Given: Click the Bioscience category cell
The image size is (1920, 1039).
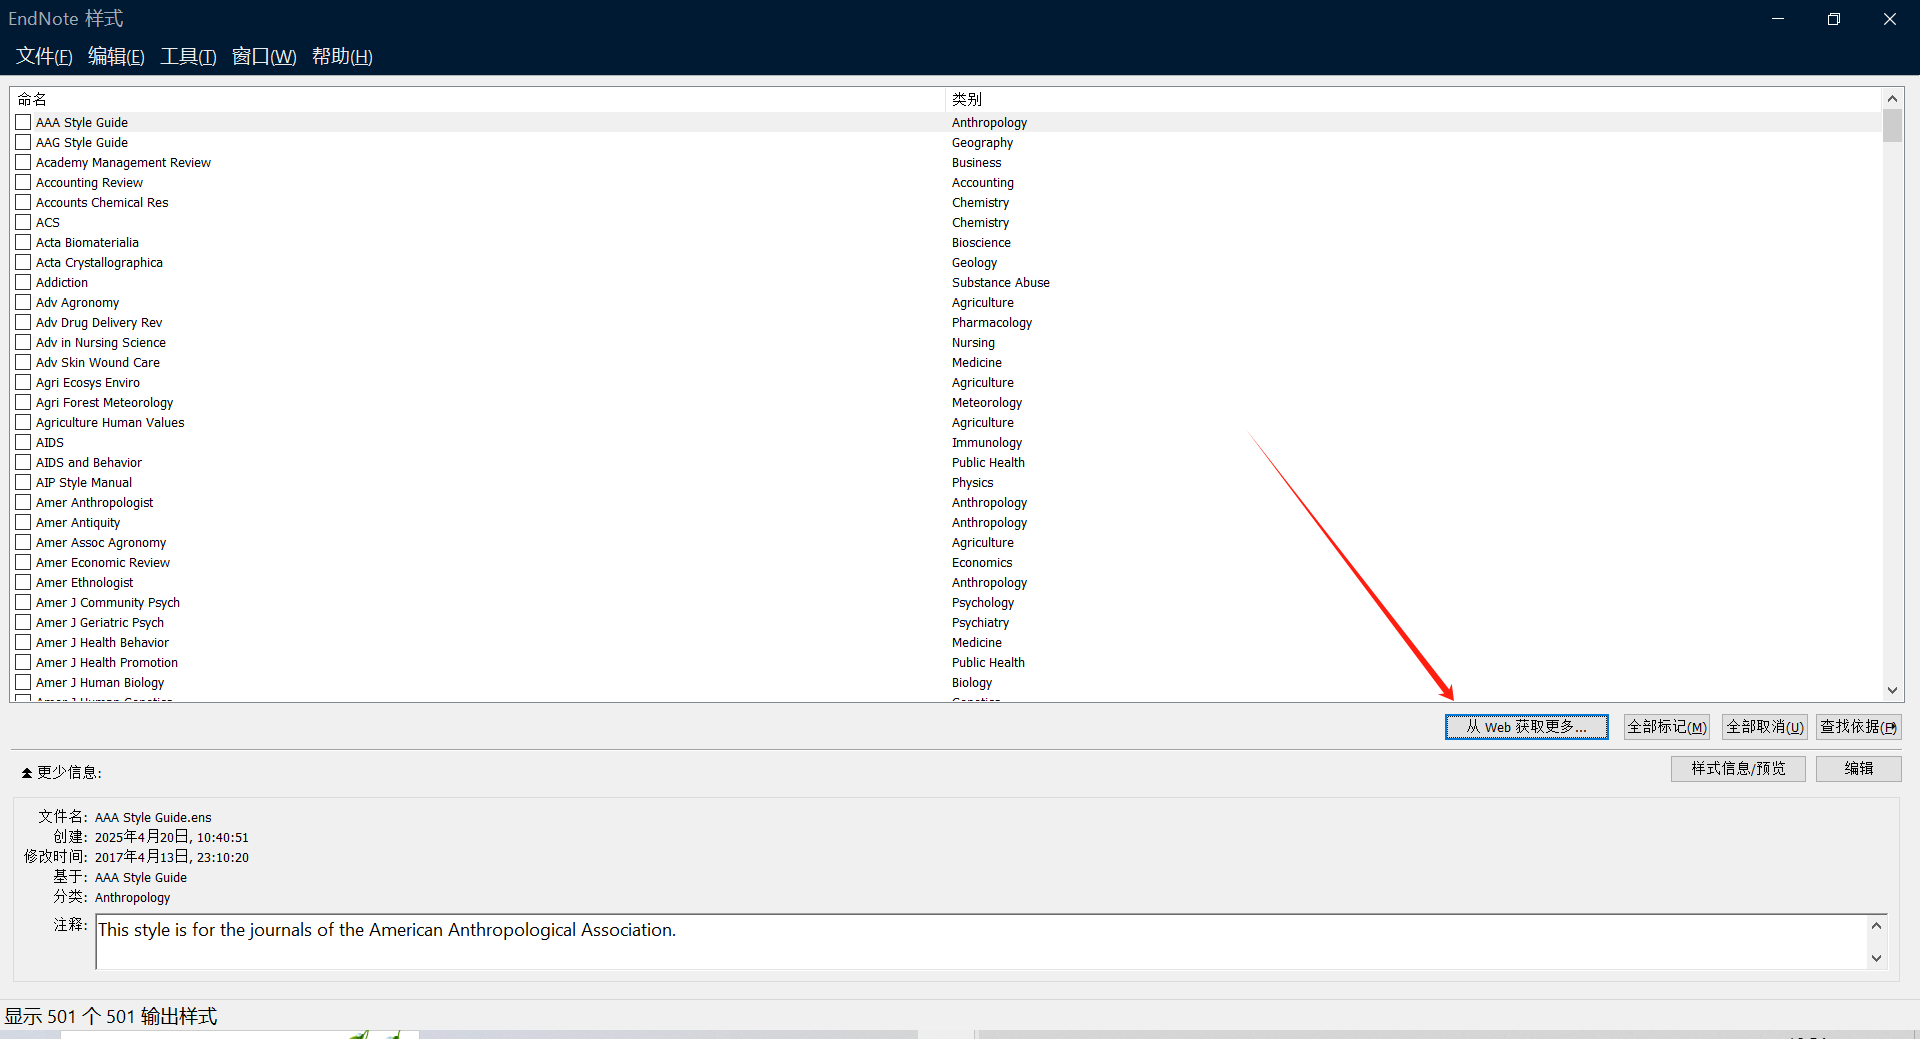Looking at the screenshot, I should (x=981, y=242).
